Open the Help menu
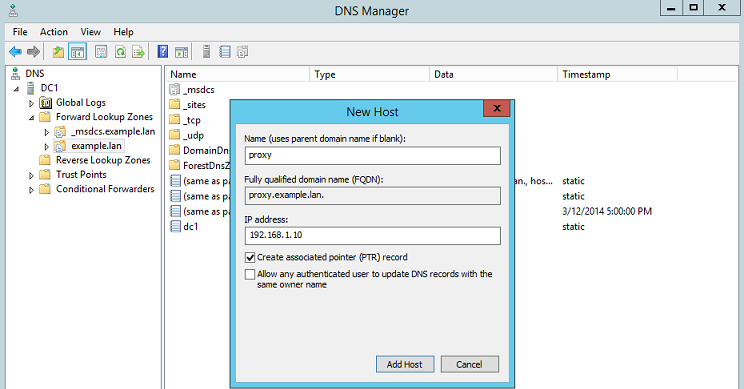The image size is (744, 389). click(123, 32)
